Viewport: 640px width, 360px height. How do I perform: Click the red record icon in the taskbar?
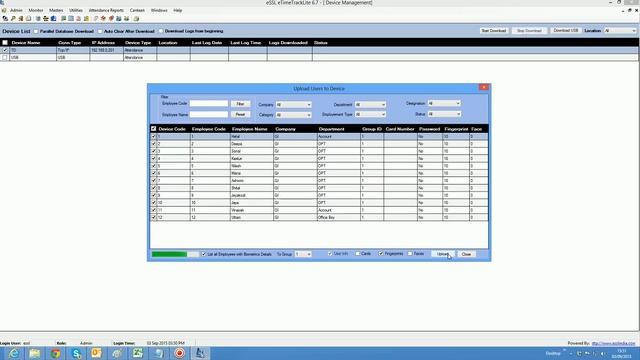pos(179,353)
